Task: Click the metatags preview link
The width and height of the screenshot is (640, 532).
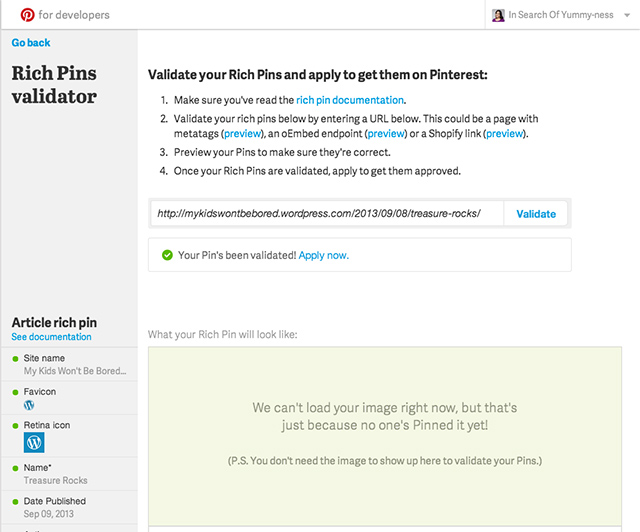Action: coord(242,133)
